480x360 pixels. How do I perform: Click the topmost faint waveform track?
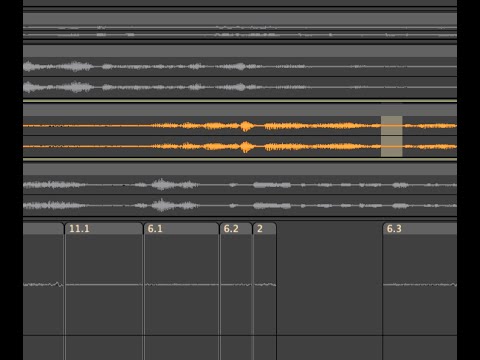[240, 31]
